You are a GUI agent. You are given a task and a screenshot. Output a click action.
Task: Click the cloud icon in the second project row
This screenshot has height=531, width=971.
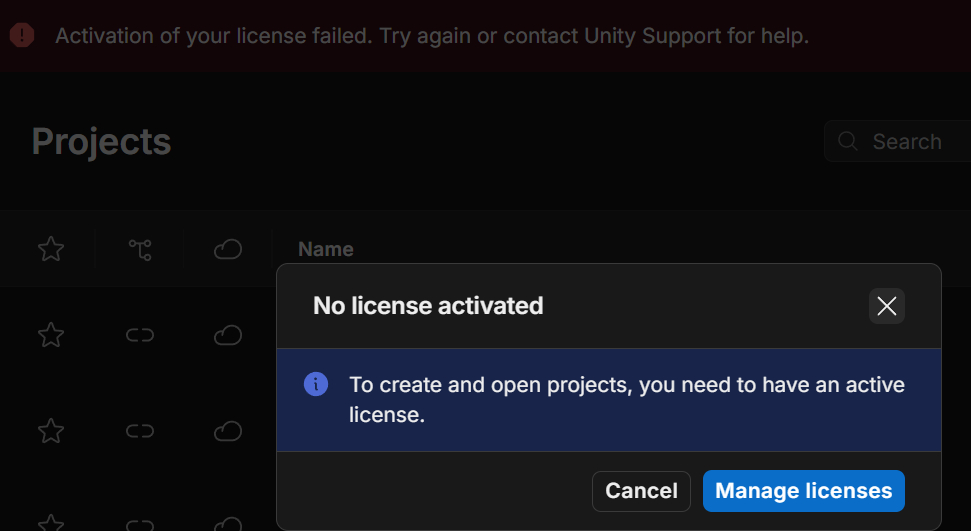(x=228, y=431)
